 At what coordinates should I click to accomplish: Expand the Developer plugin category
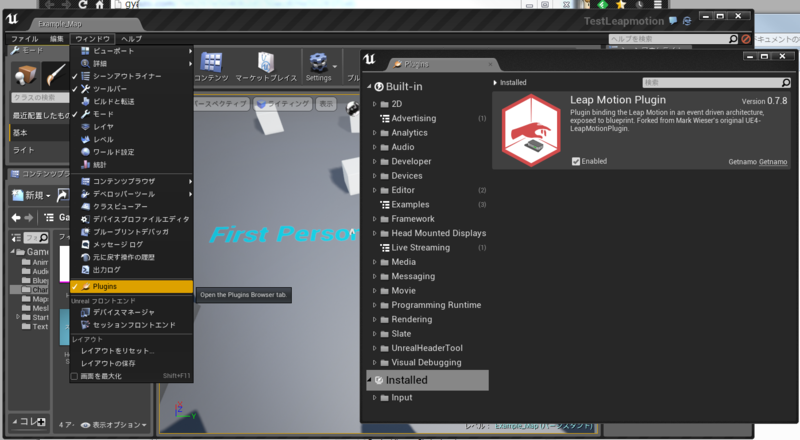[374, 161]
